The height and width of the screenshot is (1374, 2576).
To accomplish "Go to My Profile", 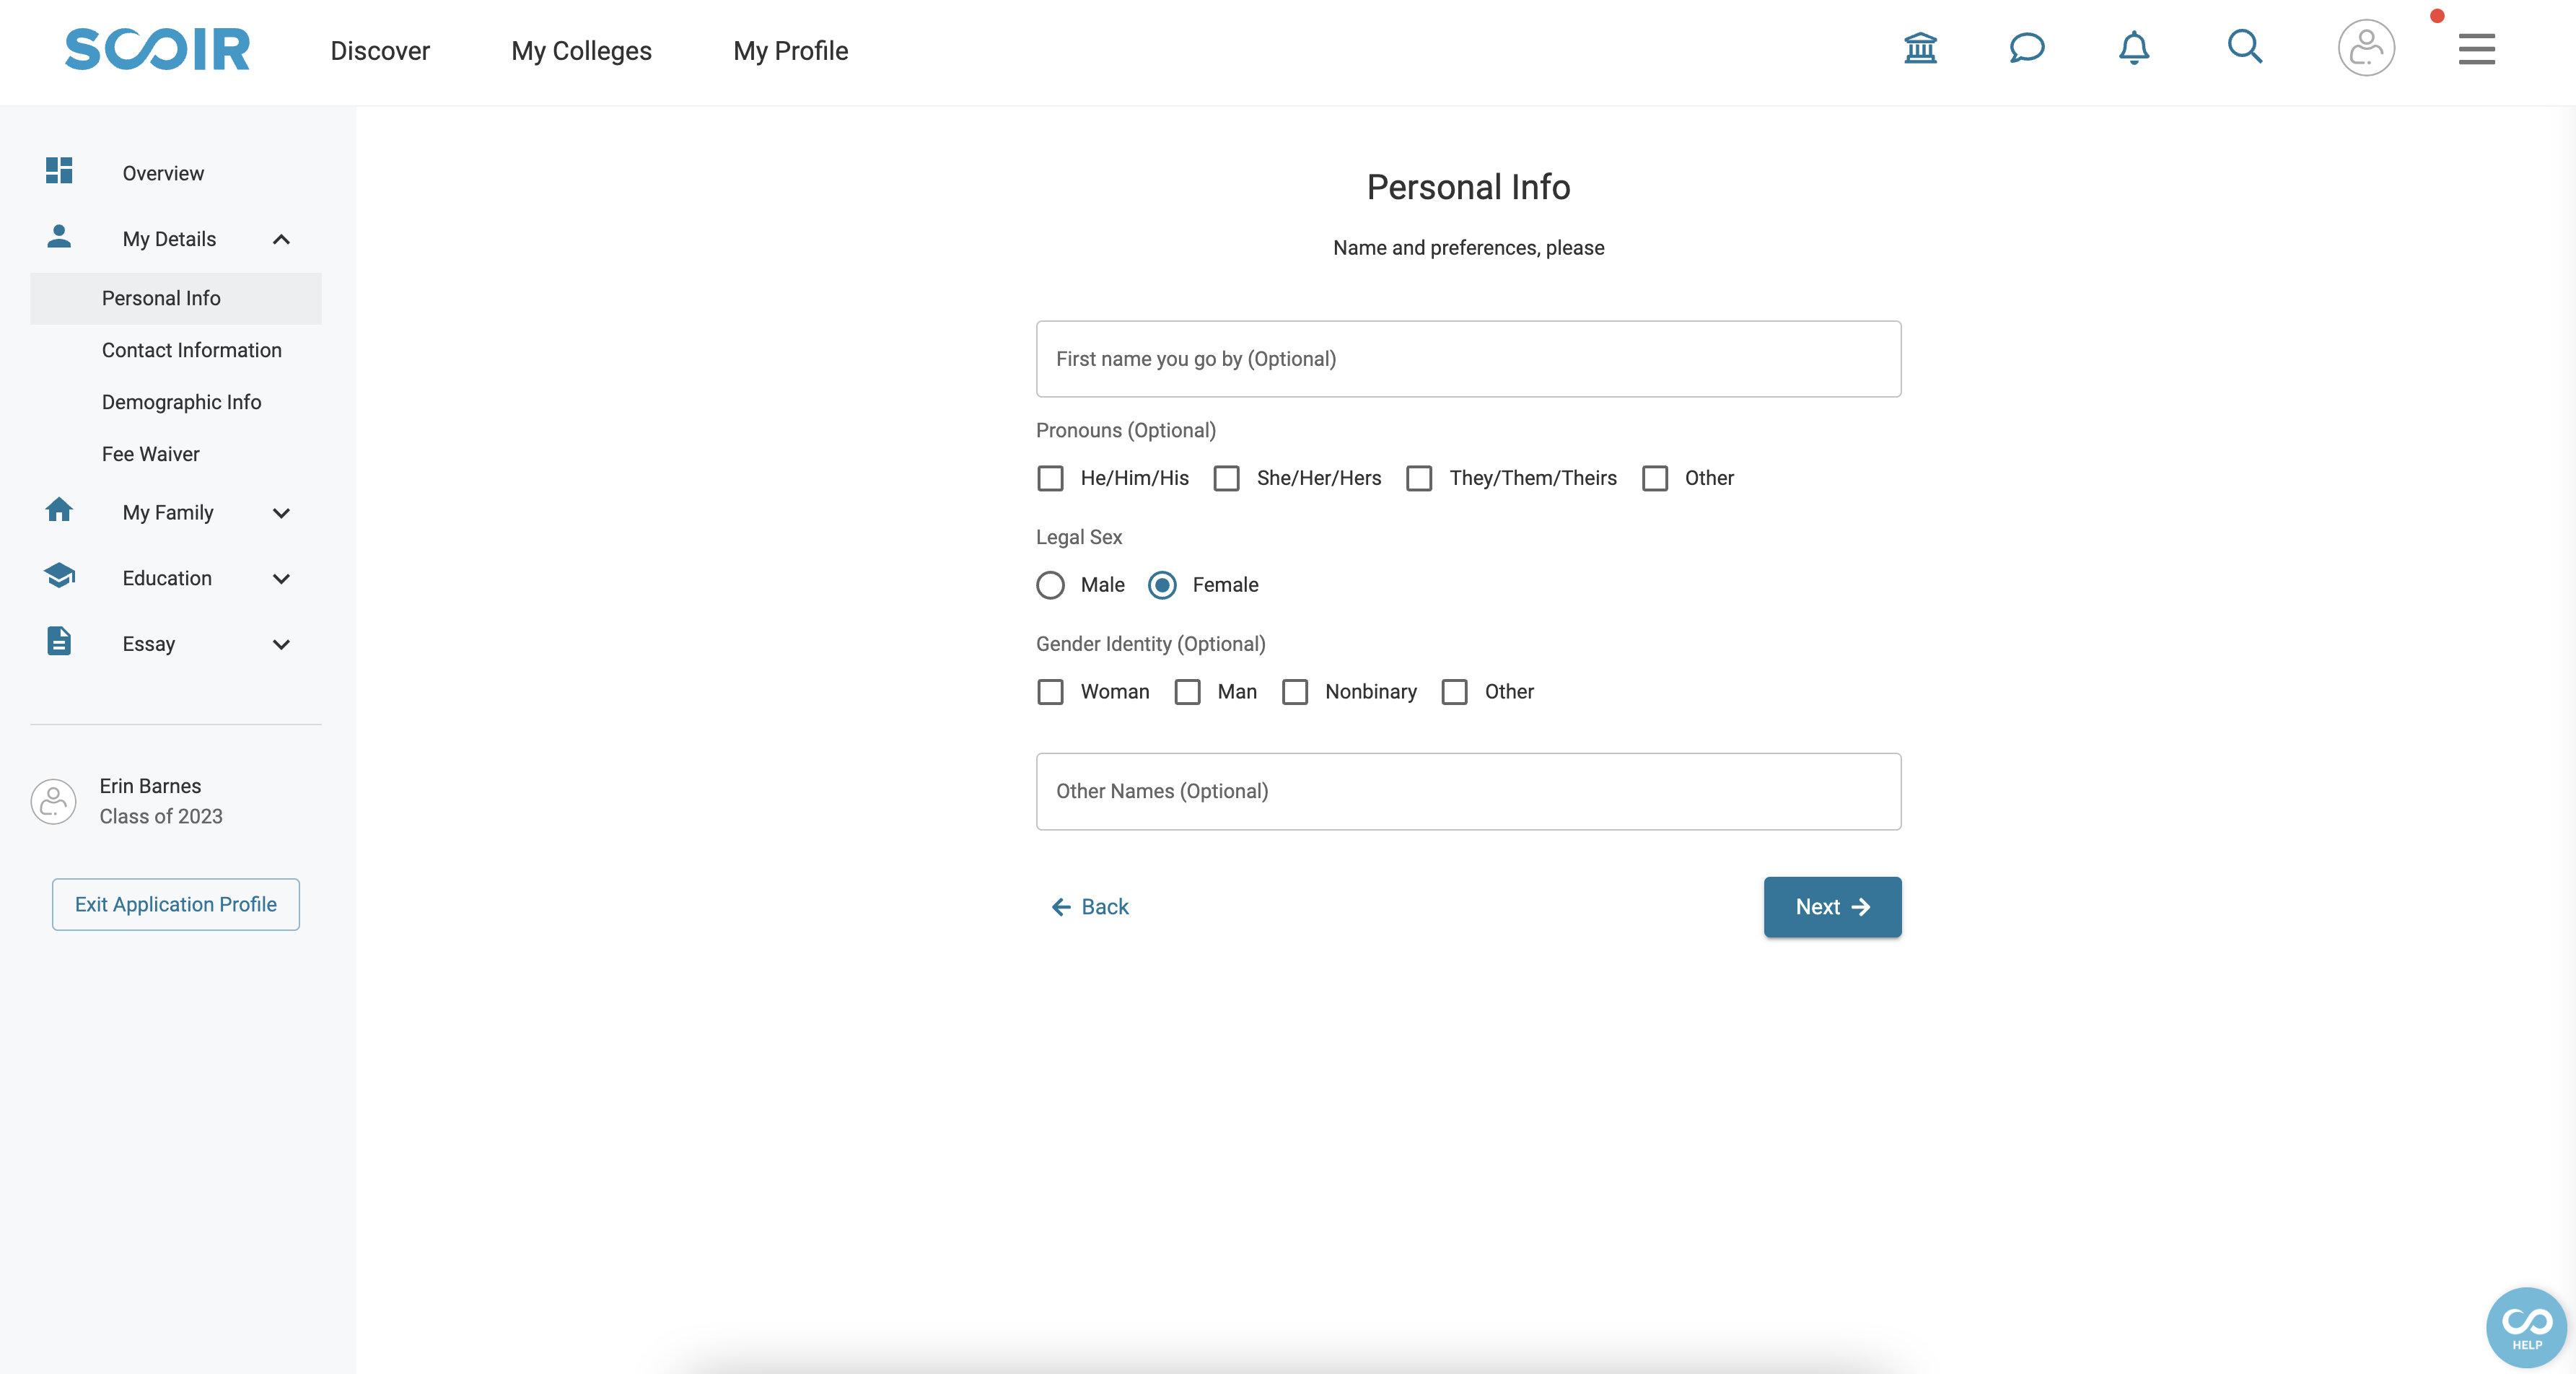I will (790, 50).
